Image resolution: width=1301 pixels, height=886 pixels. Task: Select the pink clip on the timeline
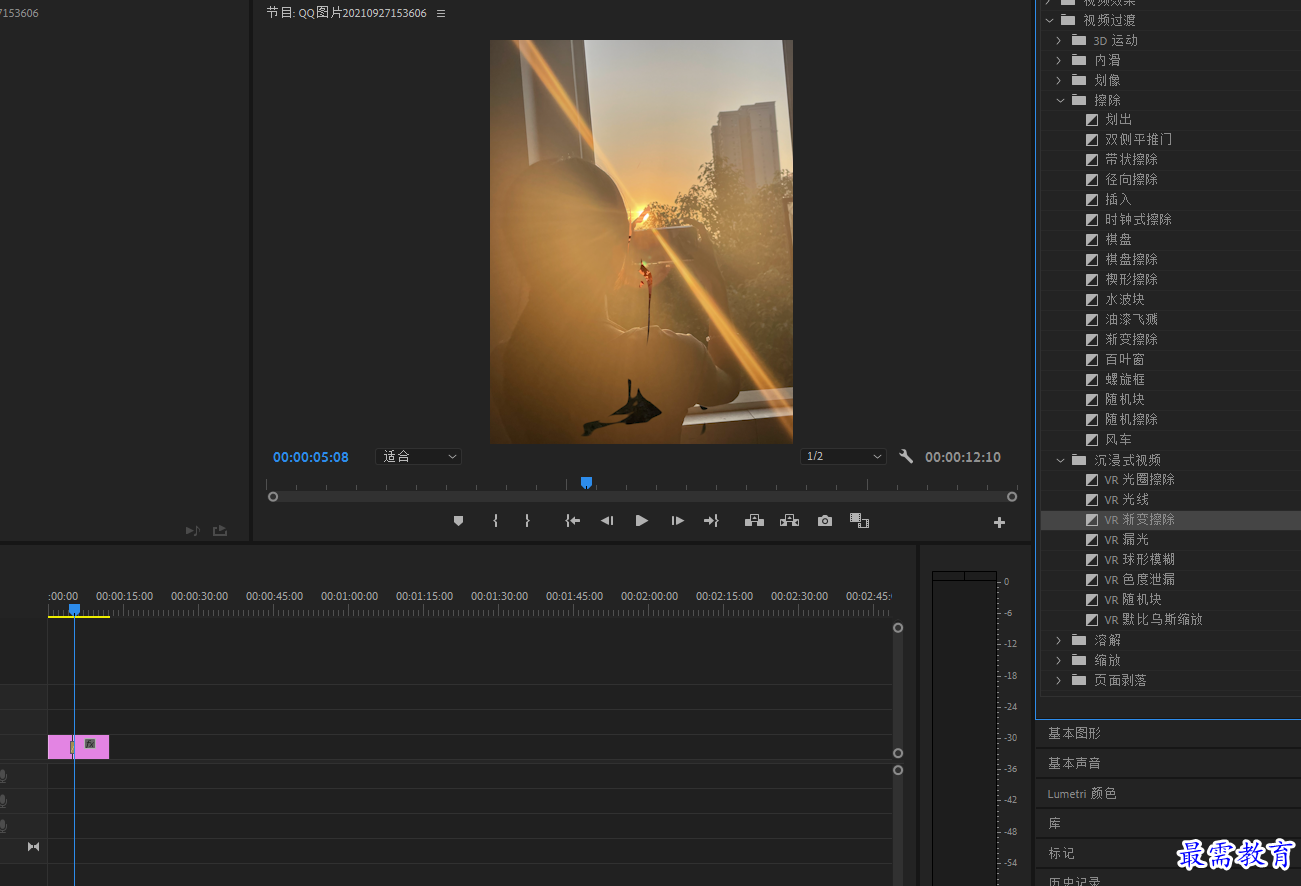point(78,747)
